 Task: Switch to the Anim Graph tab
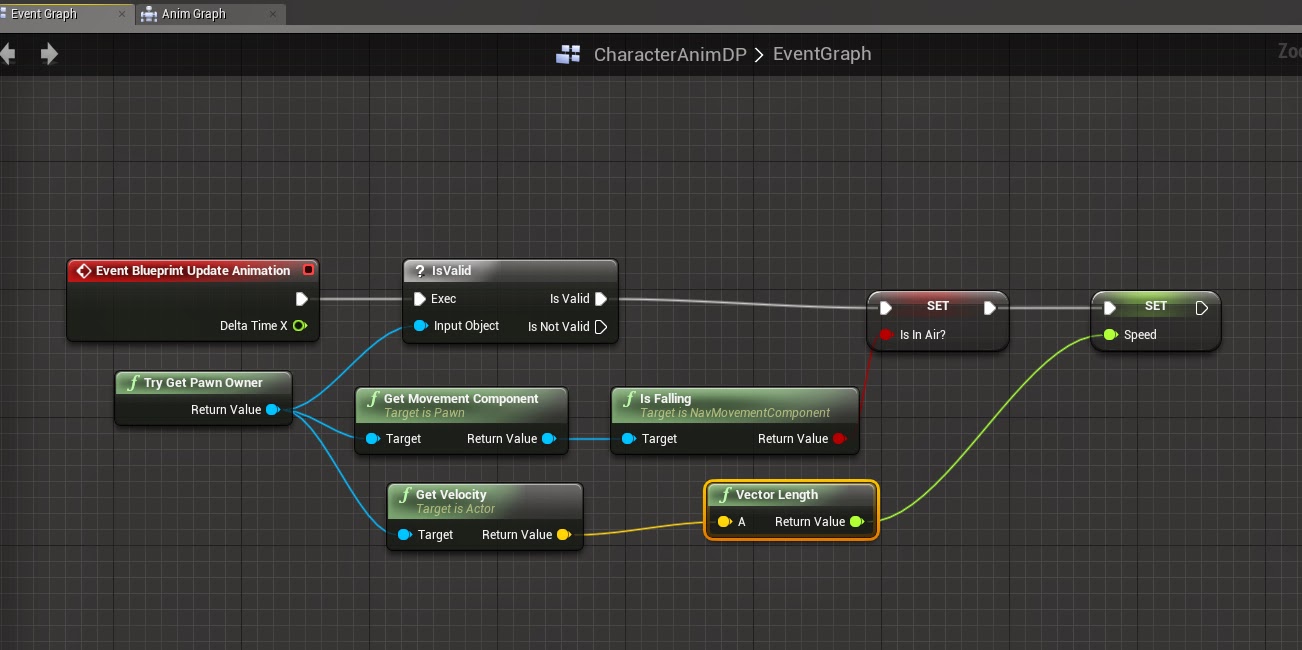[x=196, y=15]
